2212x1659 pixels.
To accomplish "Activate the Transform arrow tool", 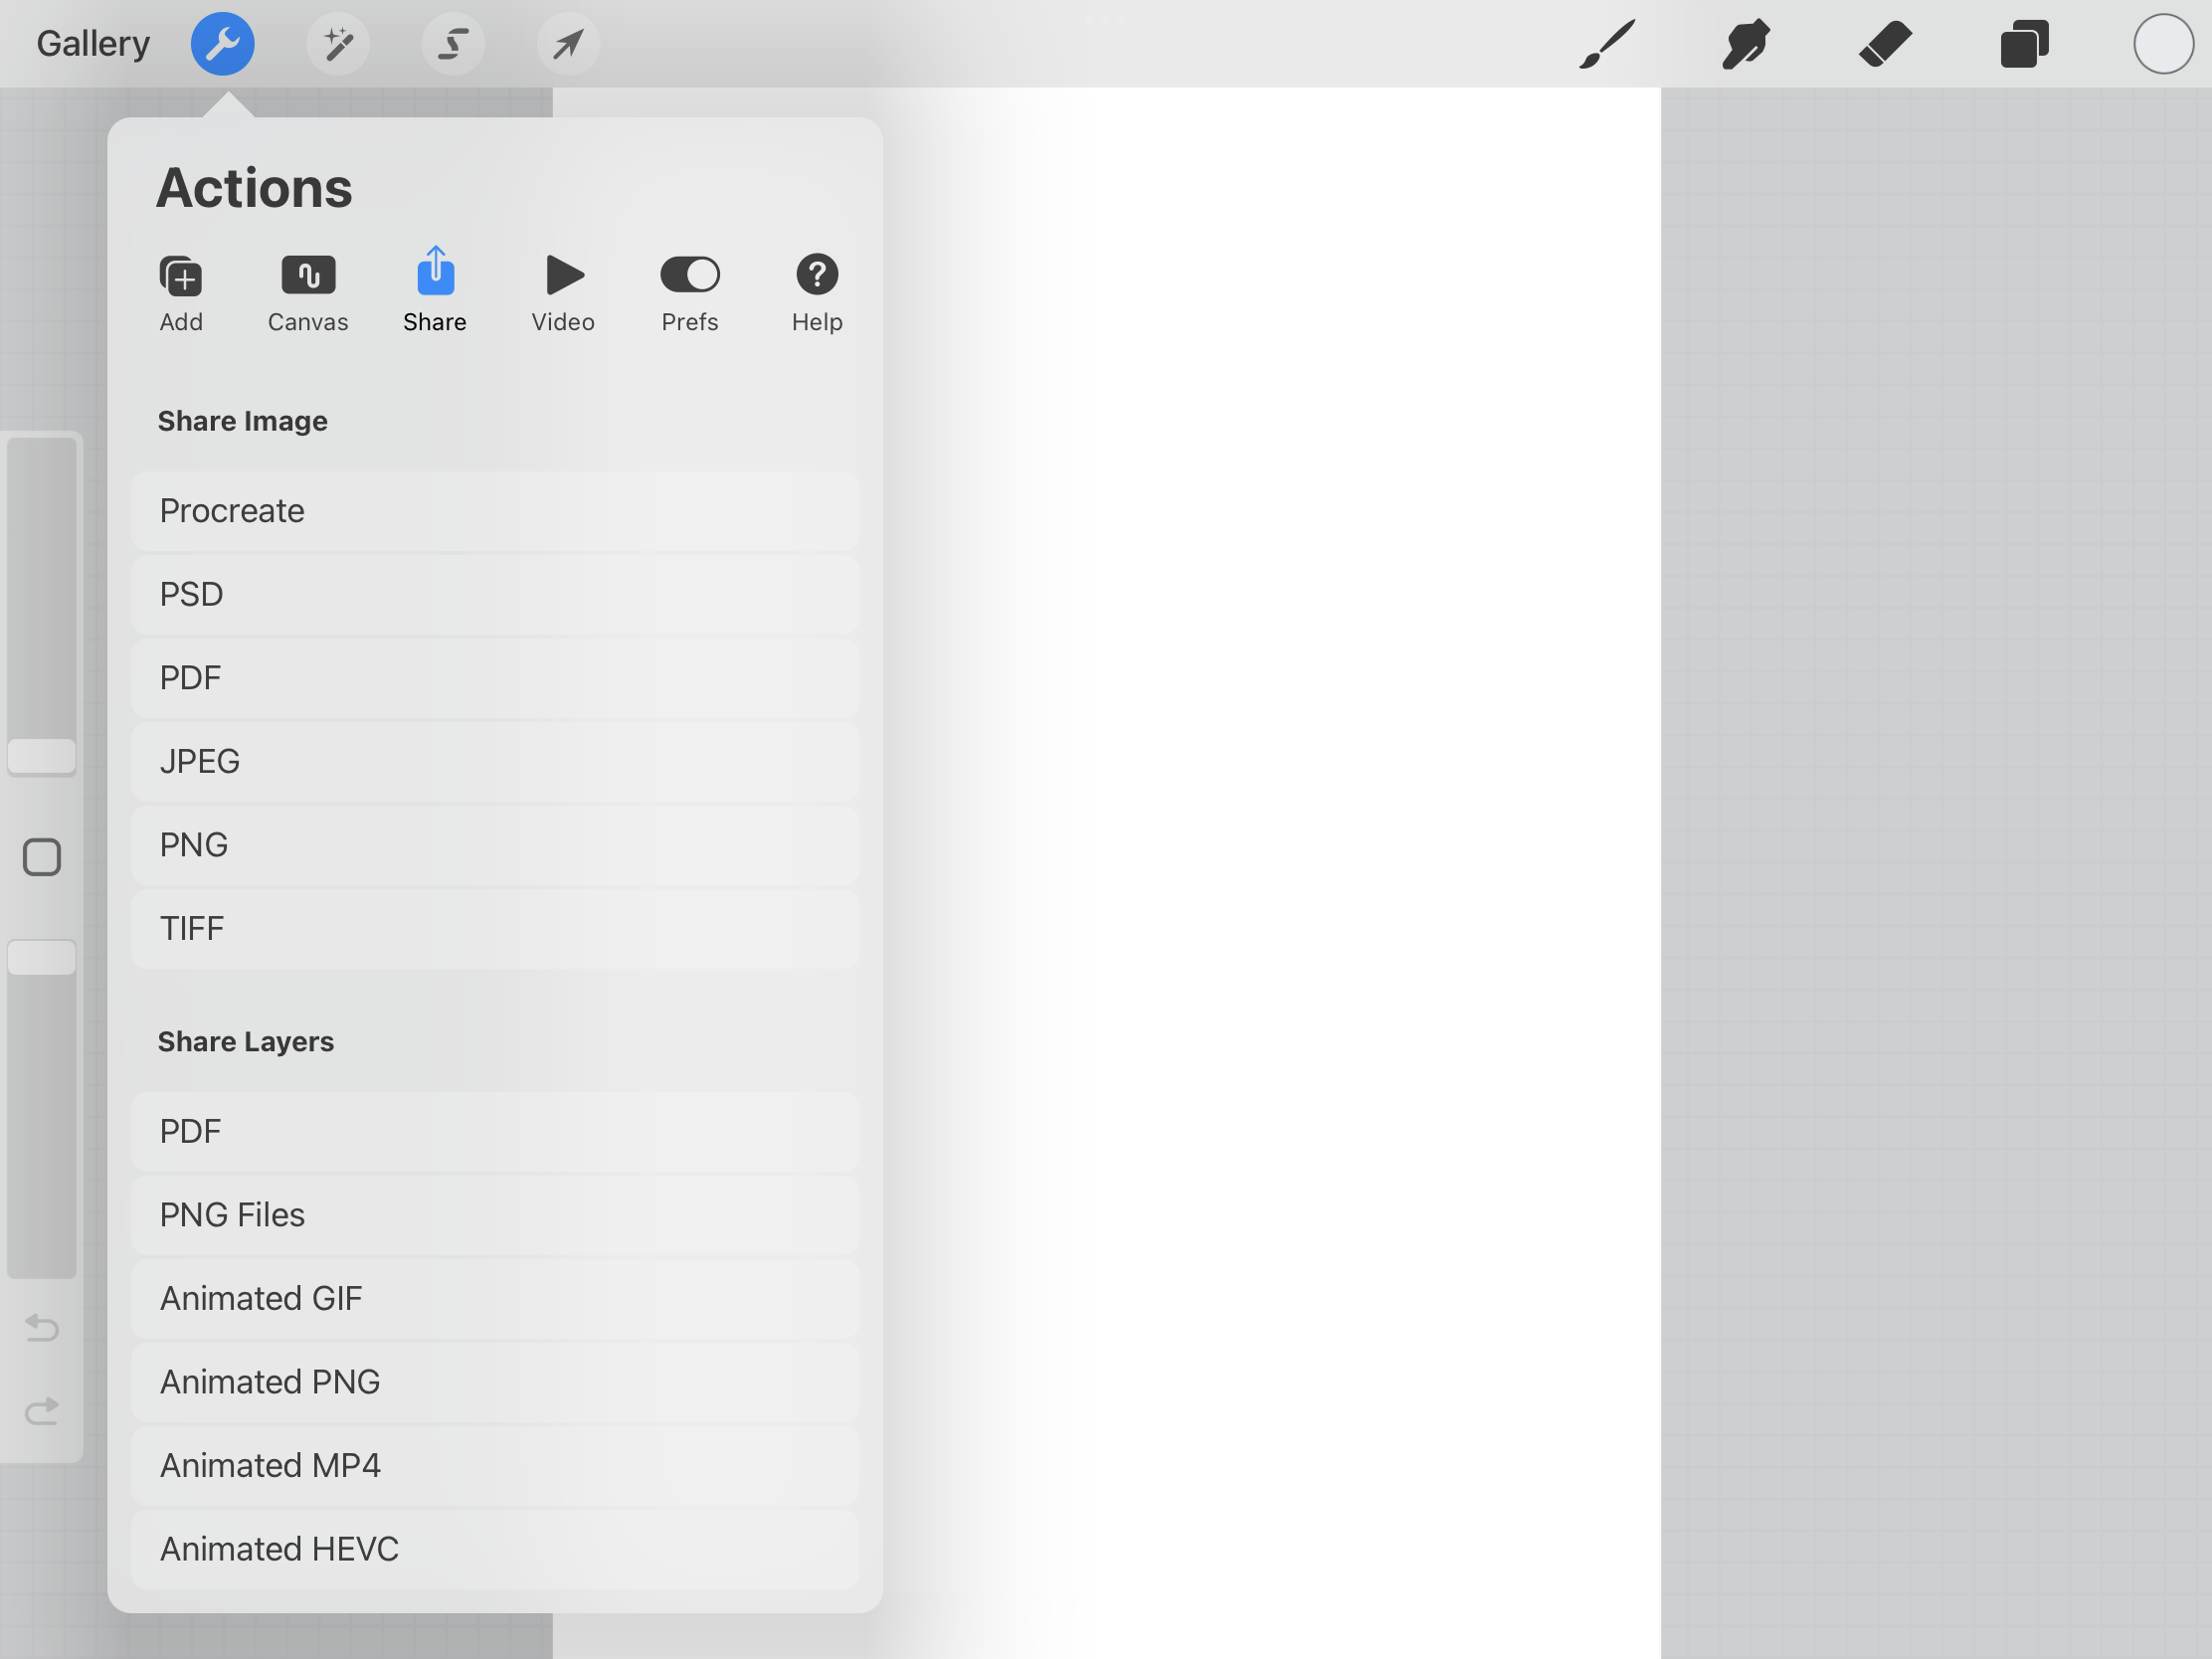I will (568, 44).
